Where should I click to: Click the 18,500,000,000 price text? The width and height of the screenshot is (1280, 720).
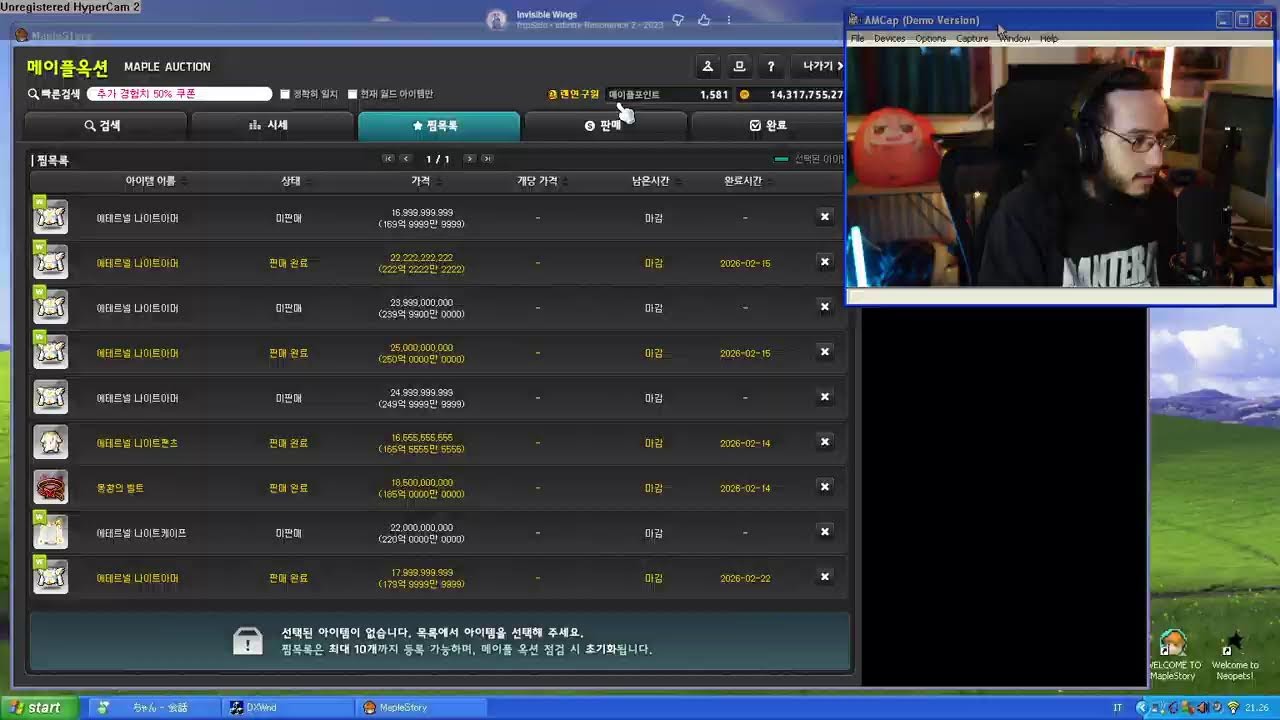pos(421,482)
